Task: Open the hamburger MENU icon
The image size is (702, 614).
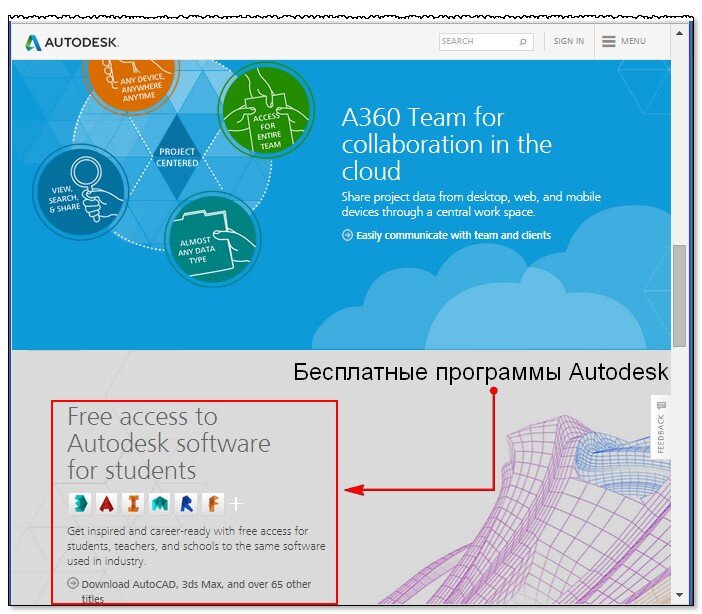Action: [x=608, y=41]
